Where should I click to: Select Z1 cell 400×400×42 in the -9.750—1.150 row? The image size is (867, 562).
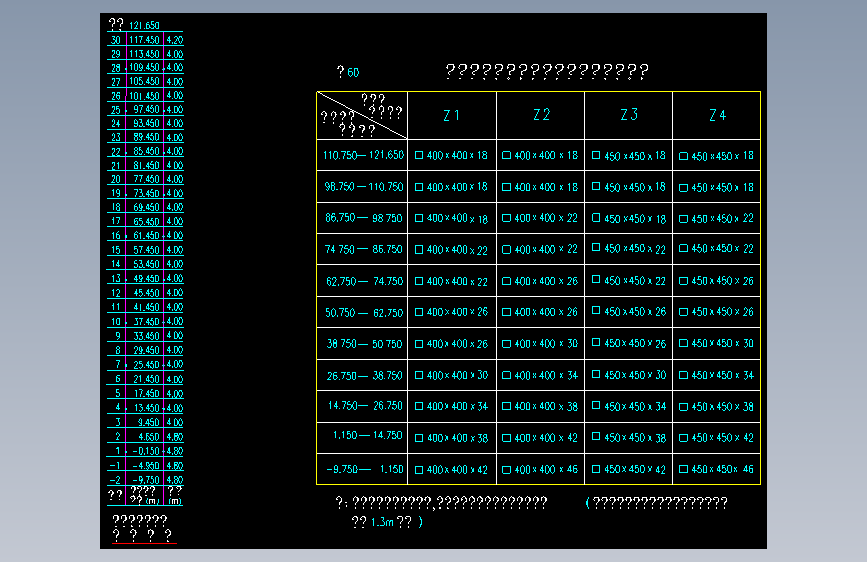point(451,470)
